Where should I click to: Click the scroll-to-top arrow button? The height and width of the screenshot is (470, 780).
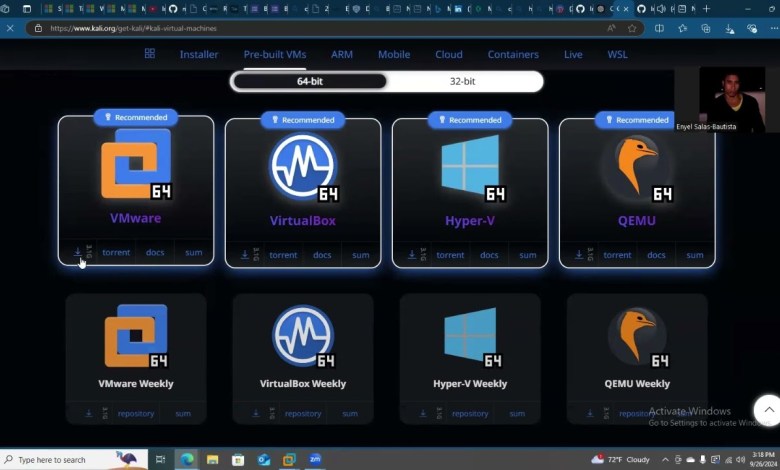768,410
